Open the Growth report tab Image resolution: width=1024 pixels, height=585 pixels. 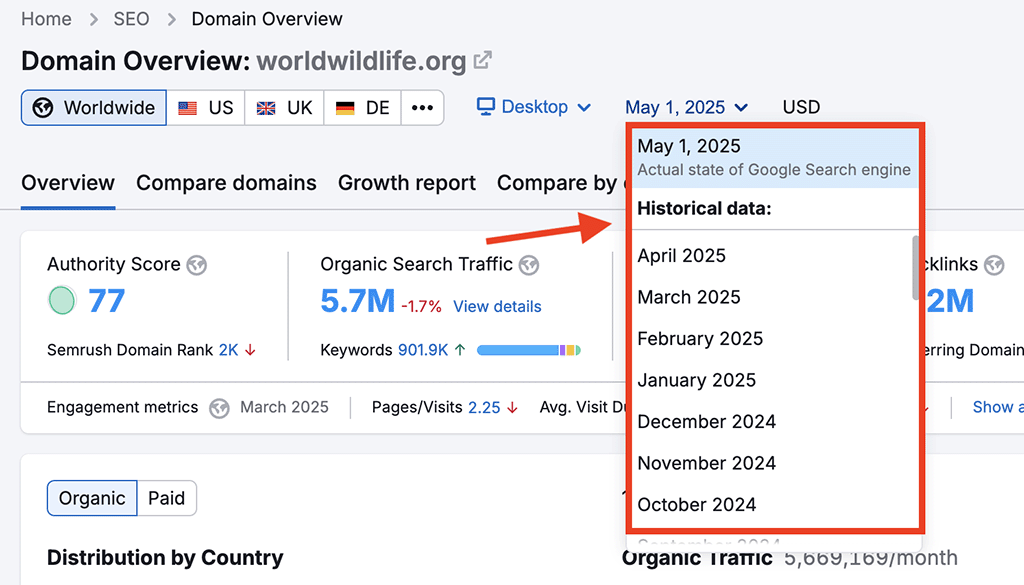pos(407,183)
